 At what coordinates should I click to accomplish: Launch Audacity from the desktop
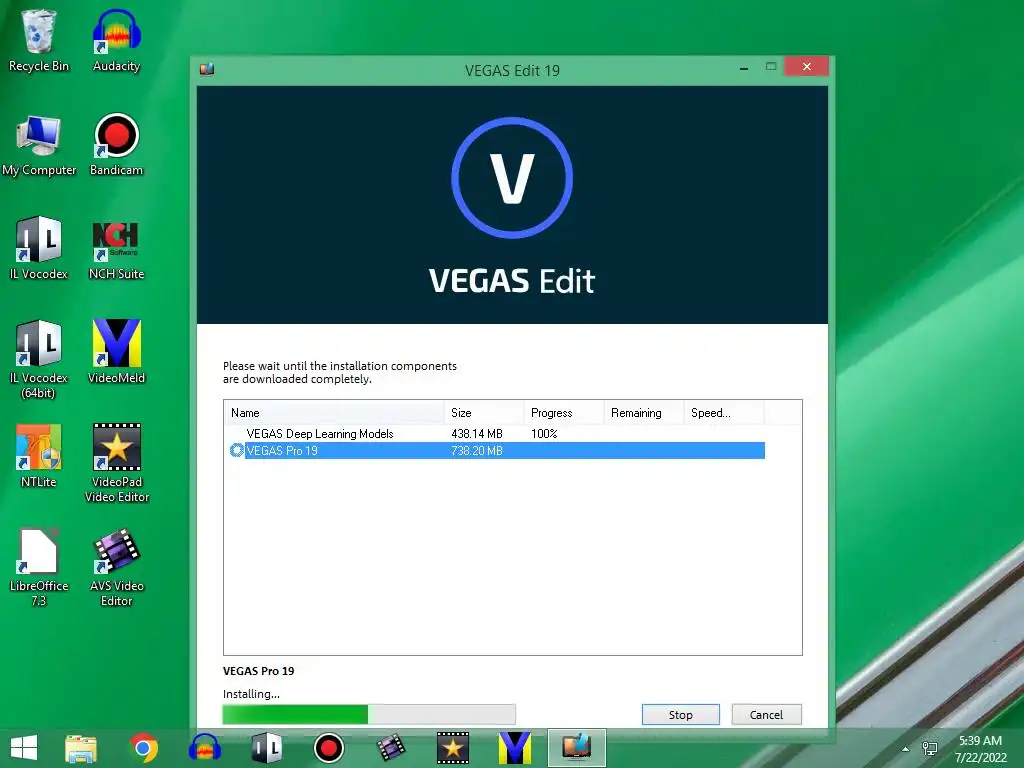pyautogui.click(x=116, y=39)
